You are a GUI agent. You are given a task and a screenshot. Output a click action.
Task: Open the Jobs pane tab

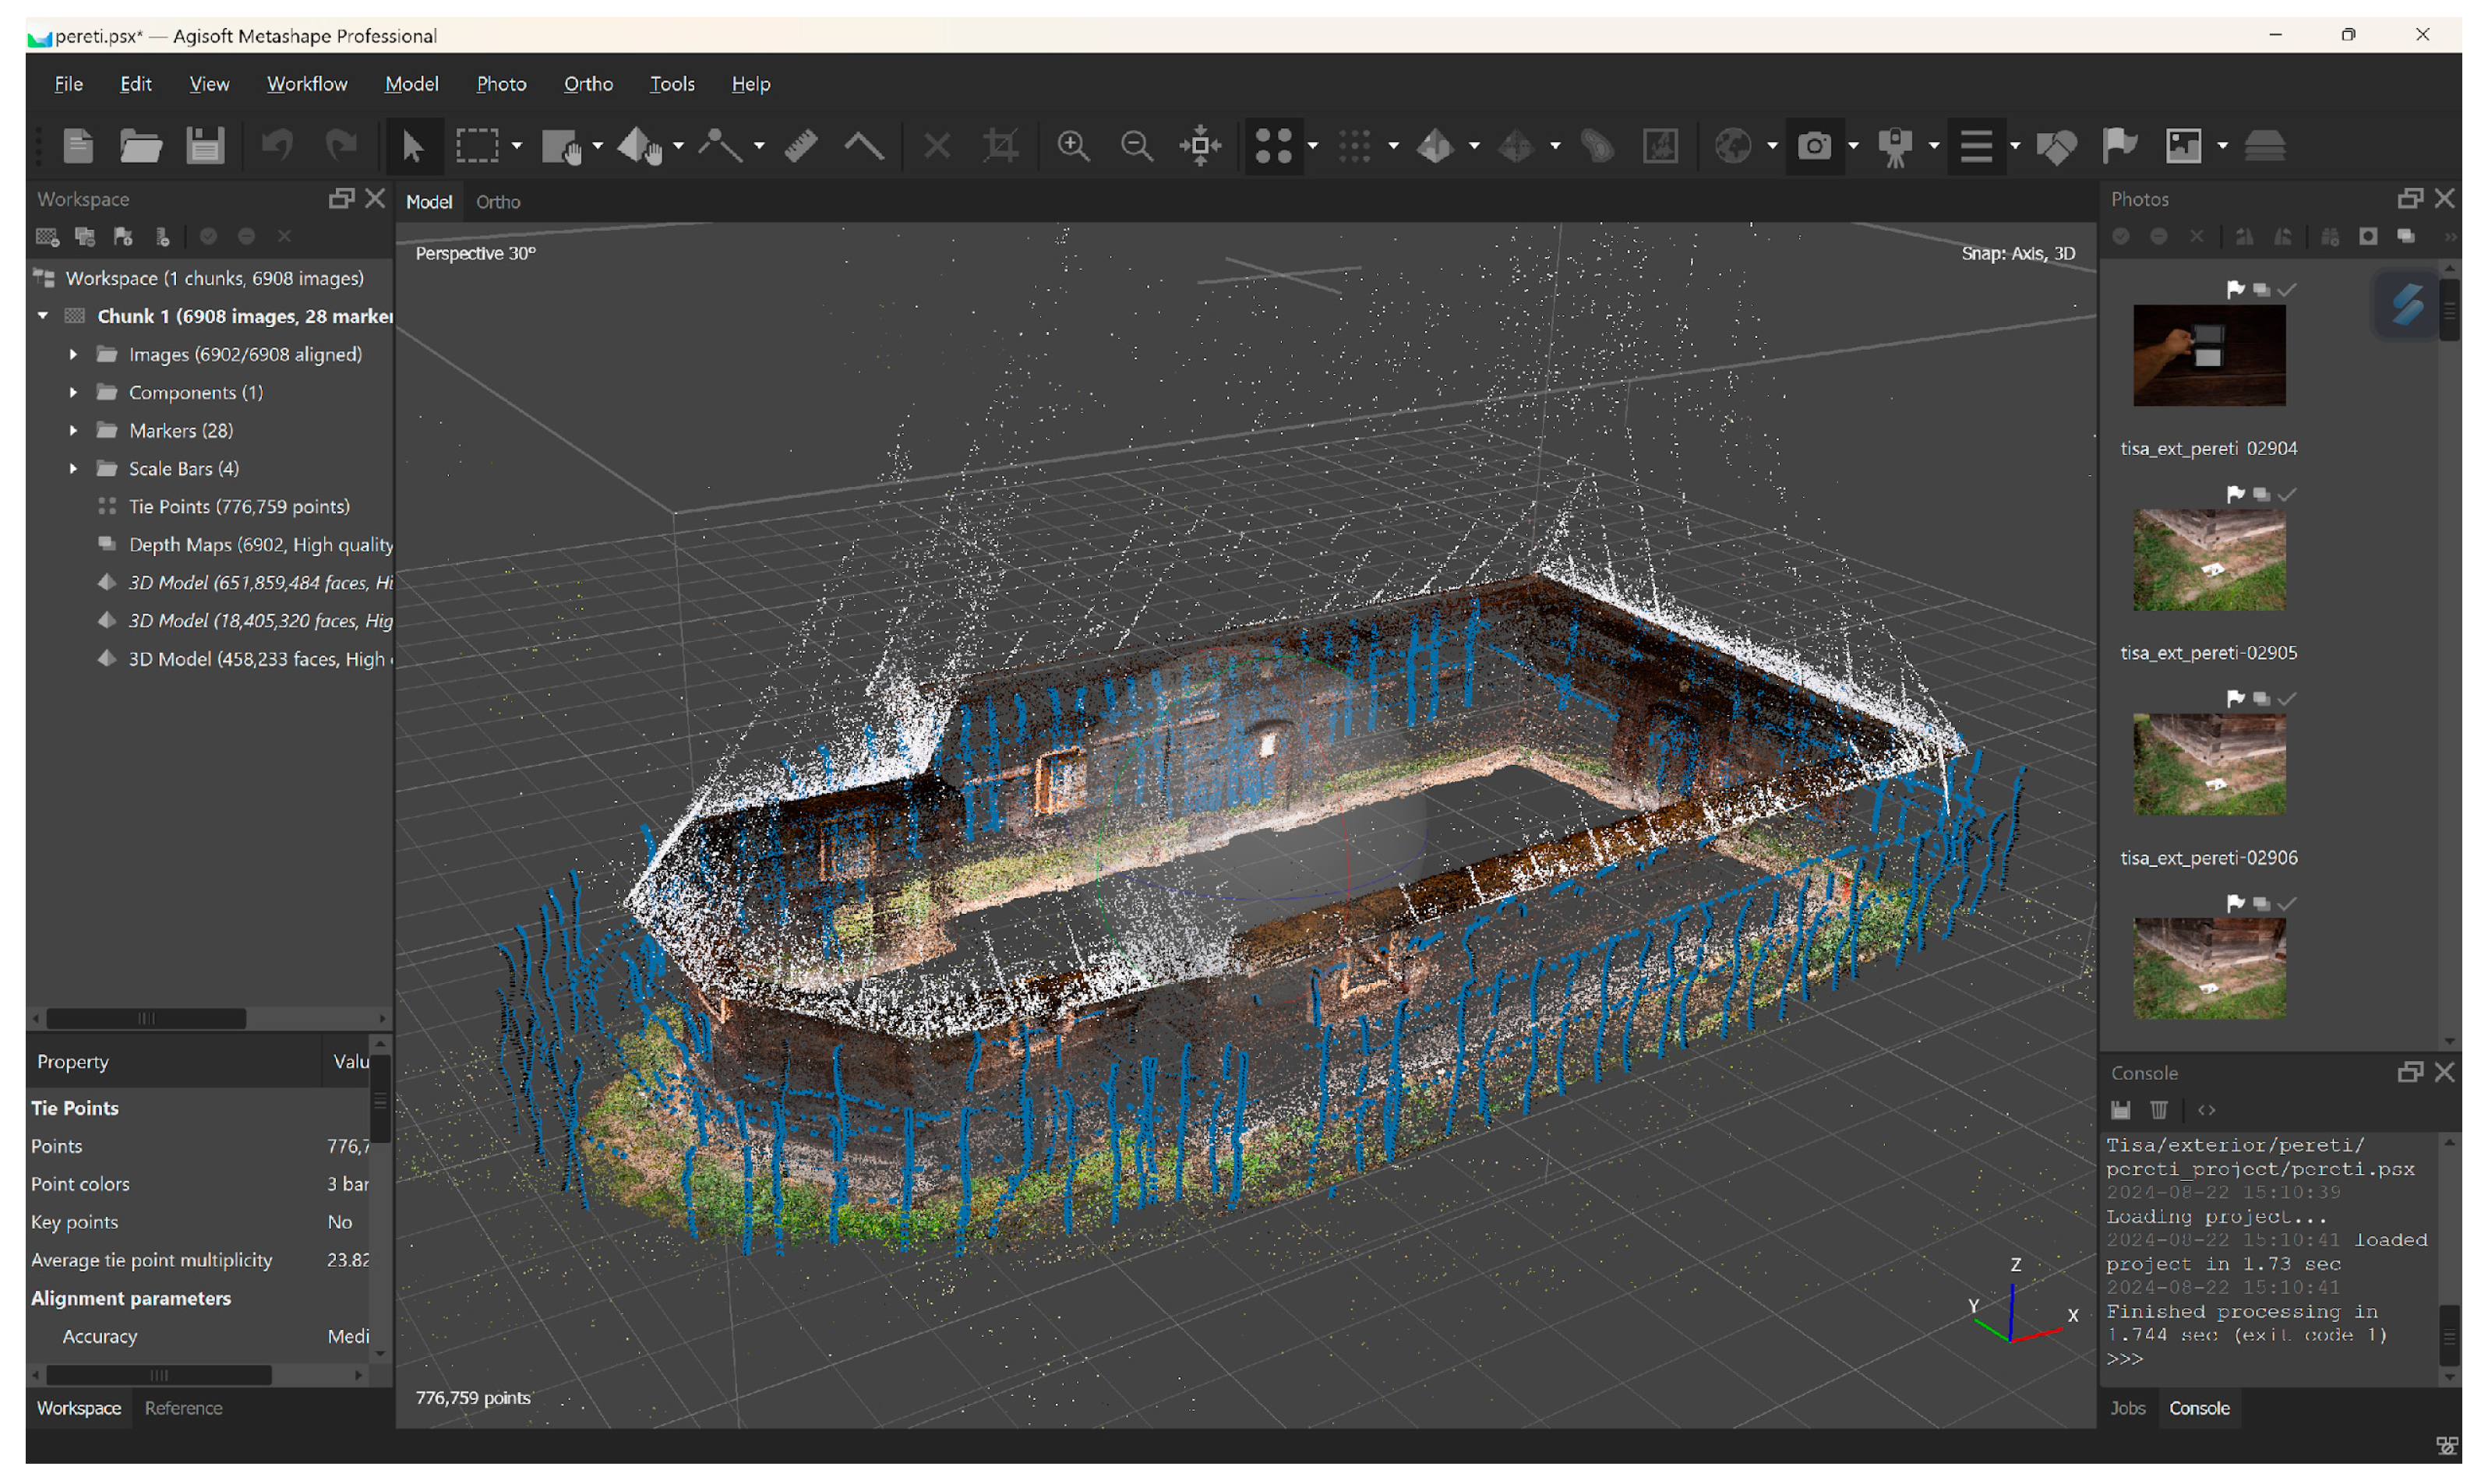click(x=2127, y=1408)
